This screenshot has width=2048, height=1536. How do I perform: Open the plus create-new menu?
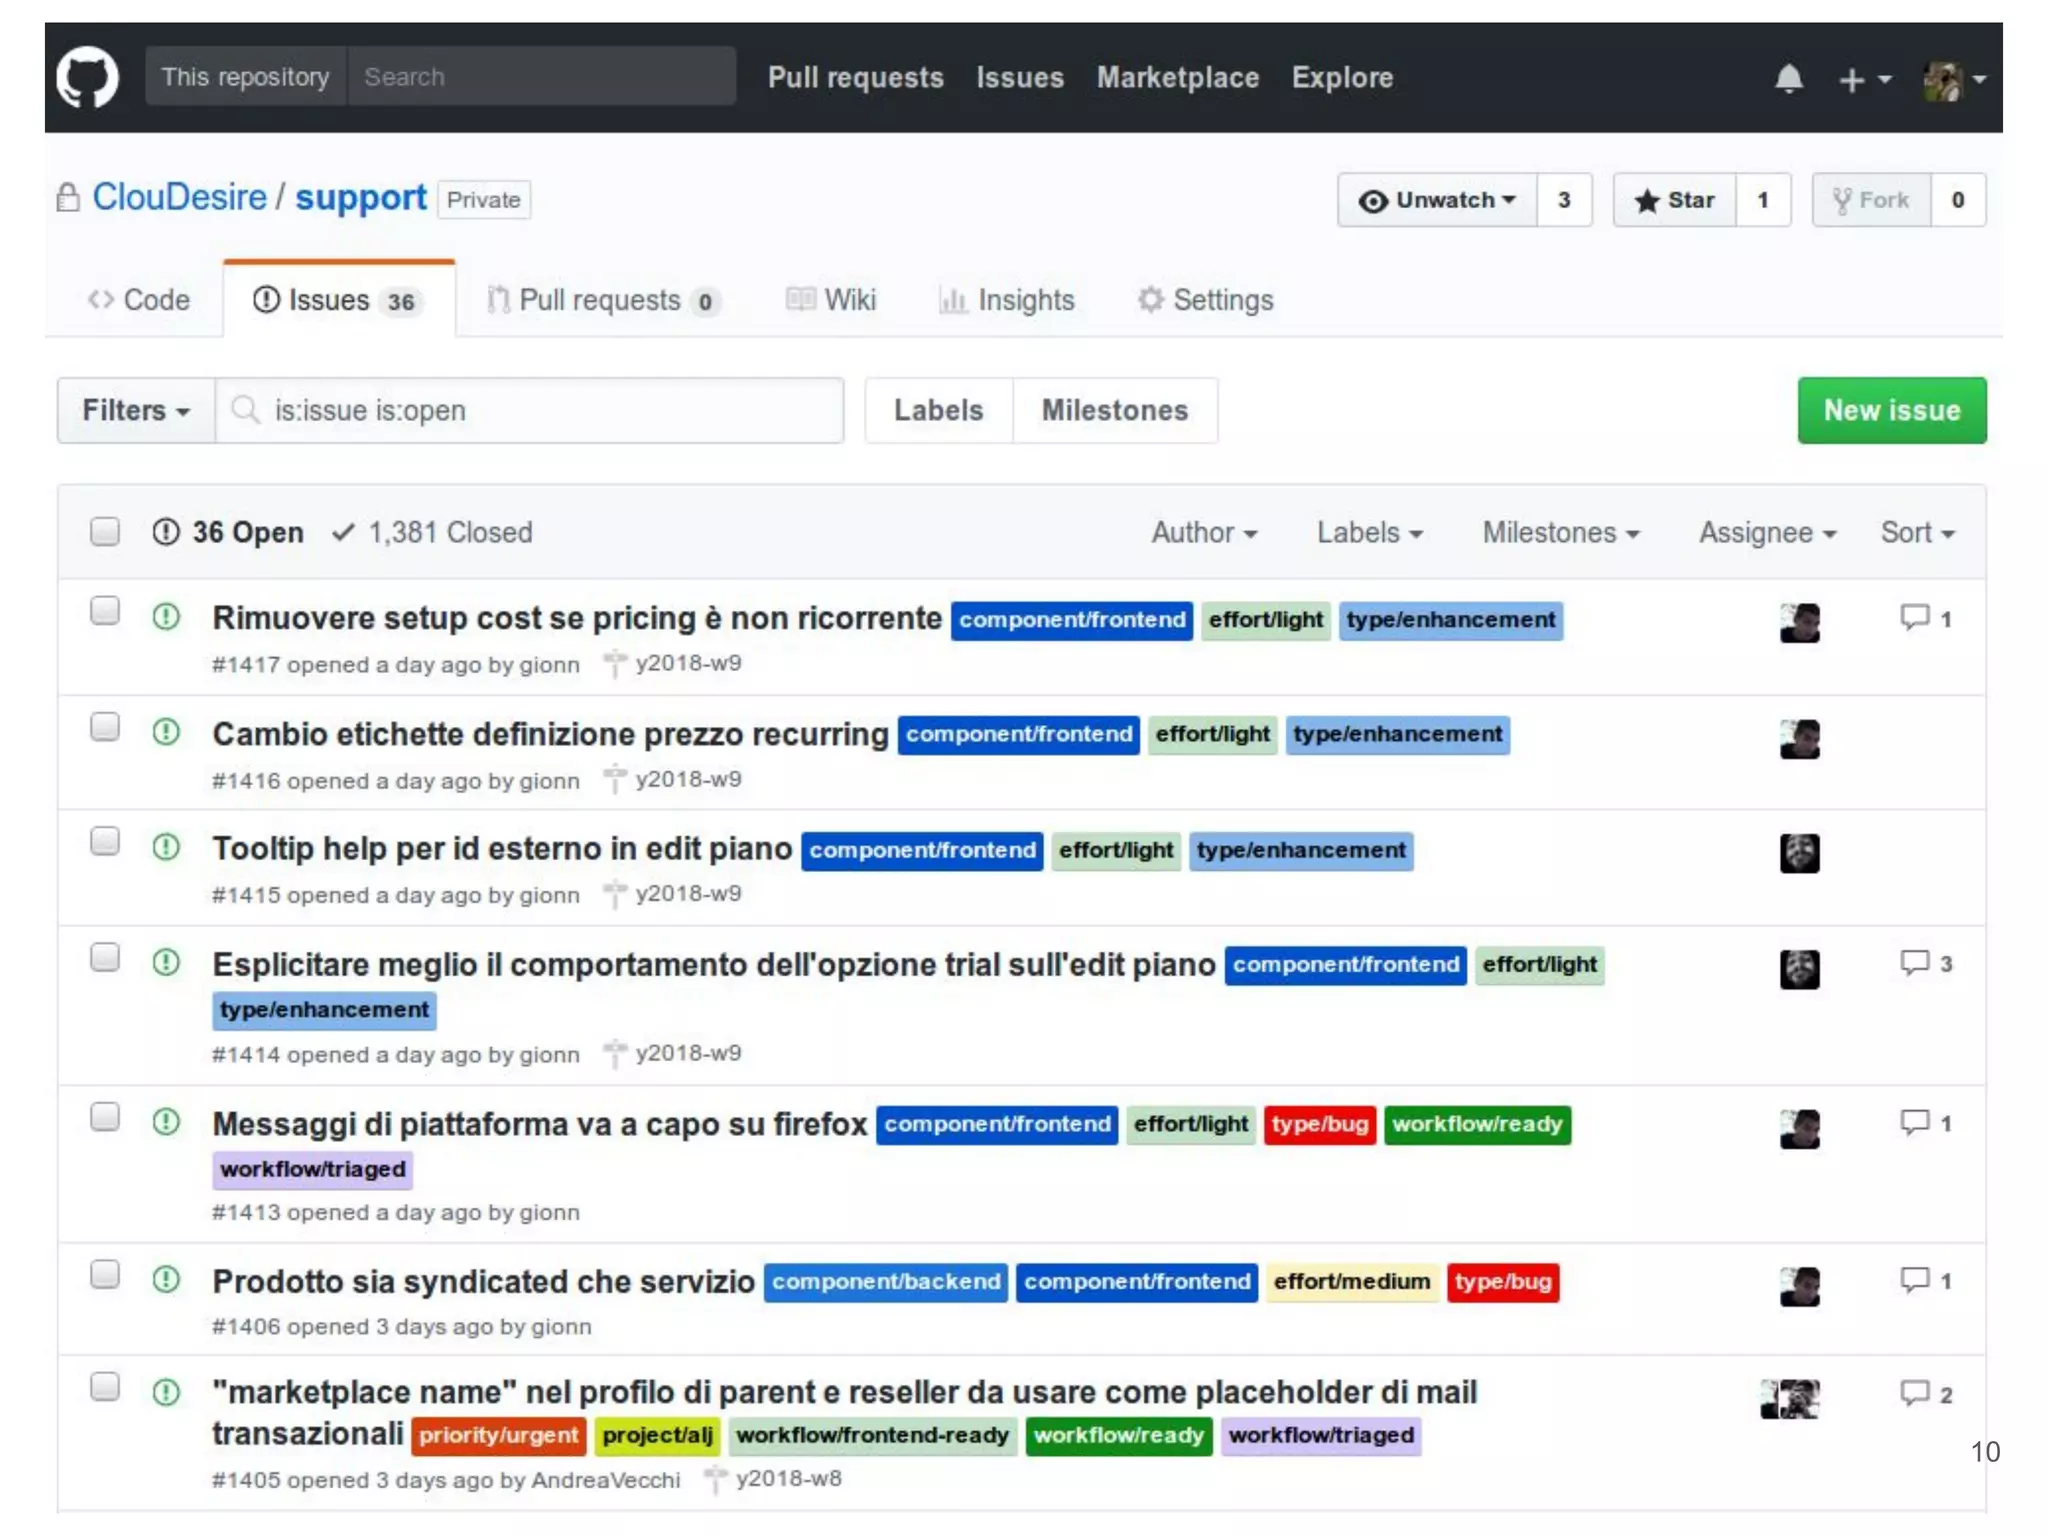(x=1863, y=78)
